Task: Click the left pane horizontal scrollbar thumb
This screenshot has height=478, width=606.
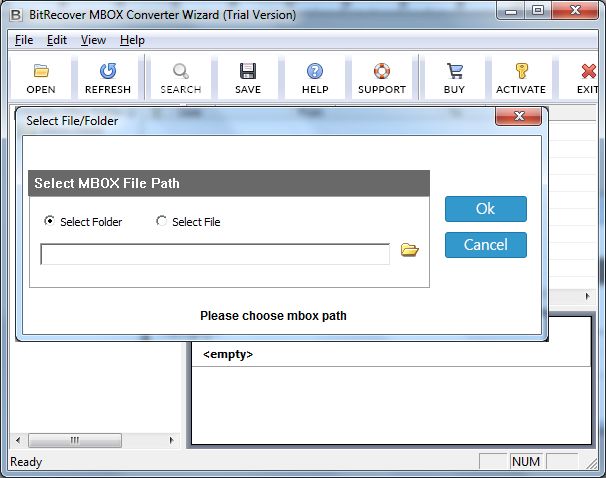Action: tap(75, 440)
